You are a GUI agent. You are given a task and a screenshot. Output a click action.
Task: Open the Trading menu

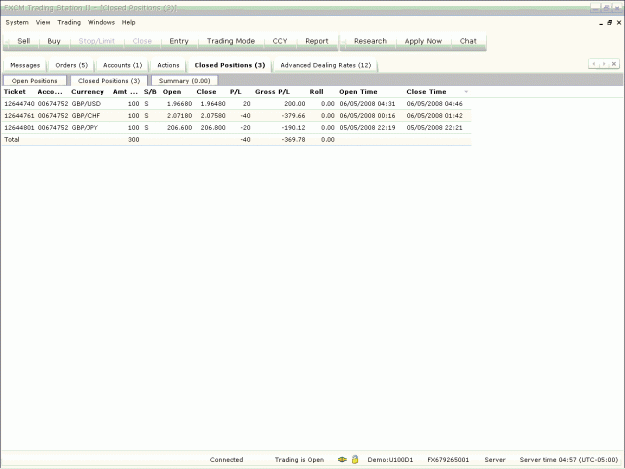[x=69, y=22]
